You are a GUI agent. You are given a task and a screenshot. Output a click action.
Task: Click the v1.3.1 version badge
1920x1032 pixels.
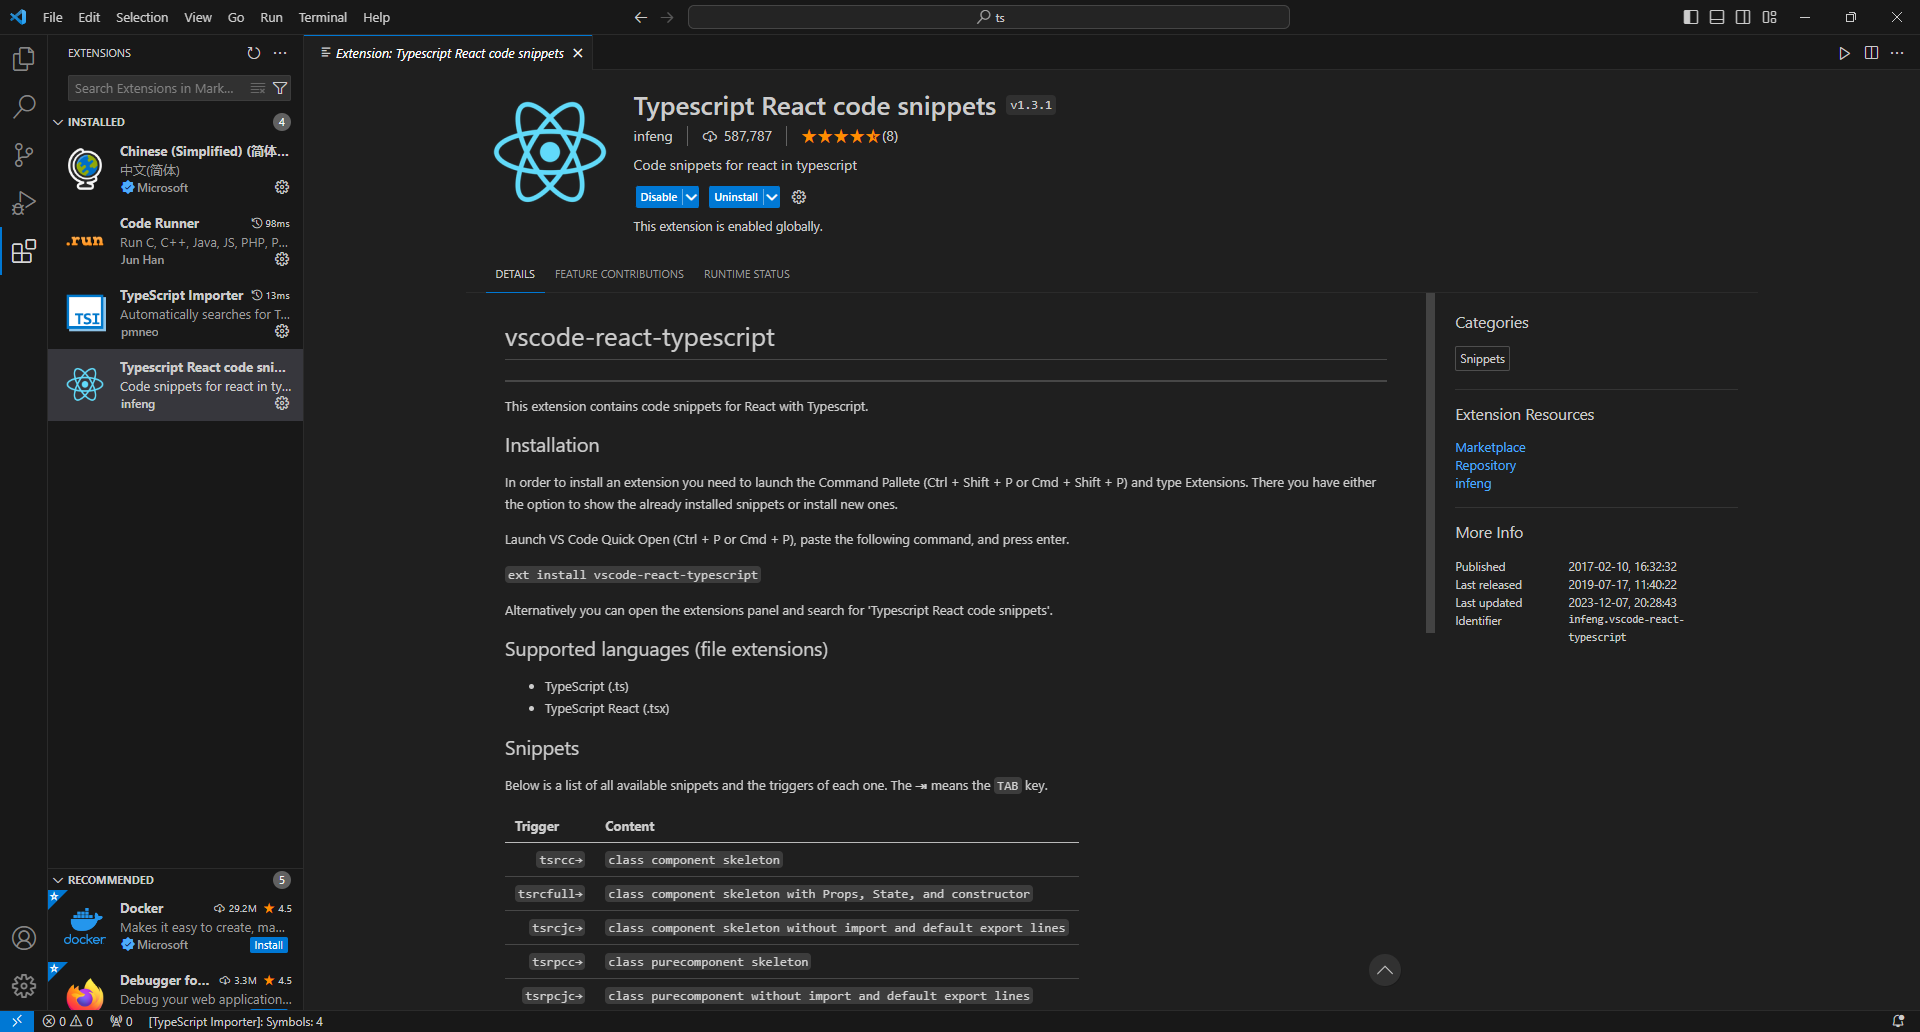[1031, 105]
